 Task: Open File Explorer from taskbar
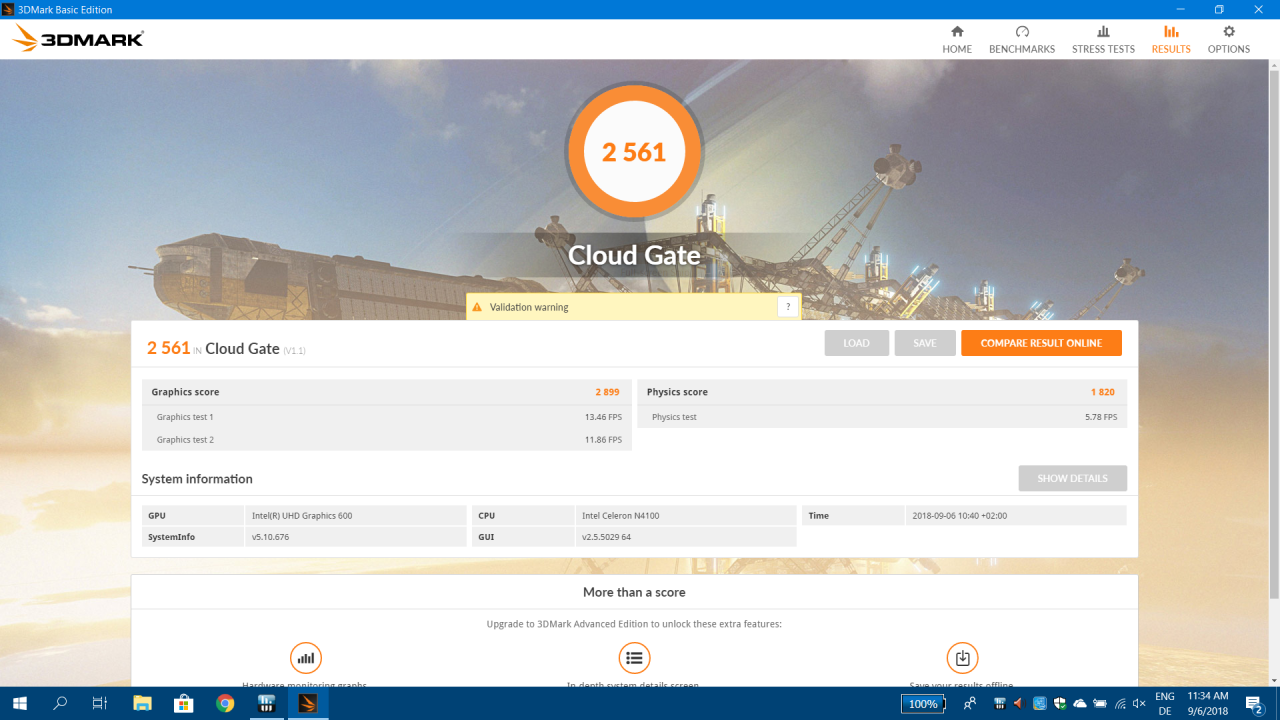(x=142, y=703)
